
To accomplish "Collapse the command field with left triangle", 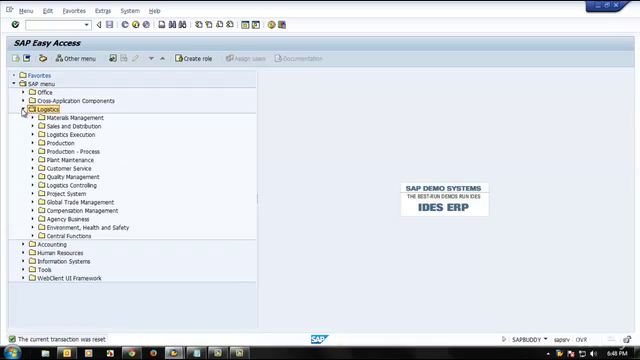I will (99, 25).
